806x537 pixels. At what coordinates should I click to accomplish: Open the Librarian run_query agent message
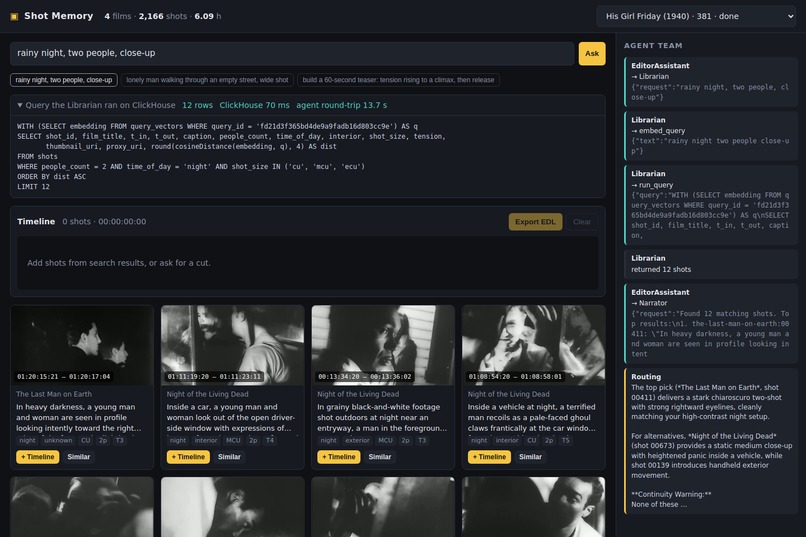click(x=711, y=205)
